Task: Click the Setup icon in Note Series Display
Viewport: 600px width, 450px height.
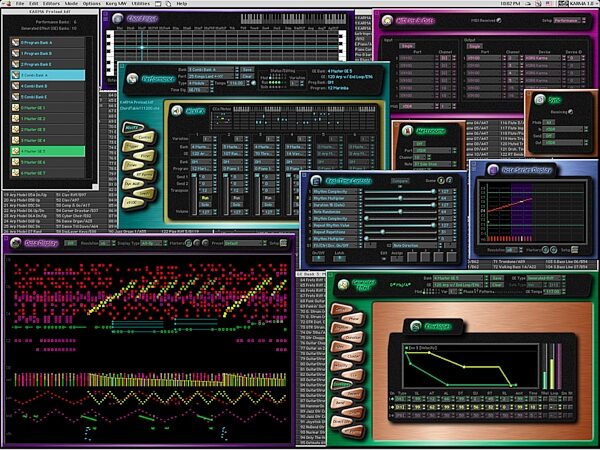Action: [574, 249]
